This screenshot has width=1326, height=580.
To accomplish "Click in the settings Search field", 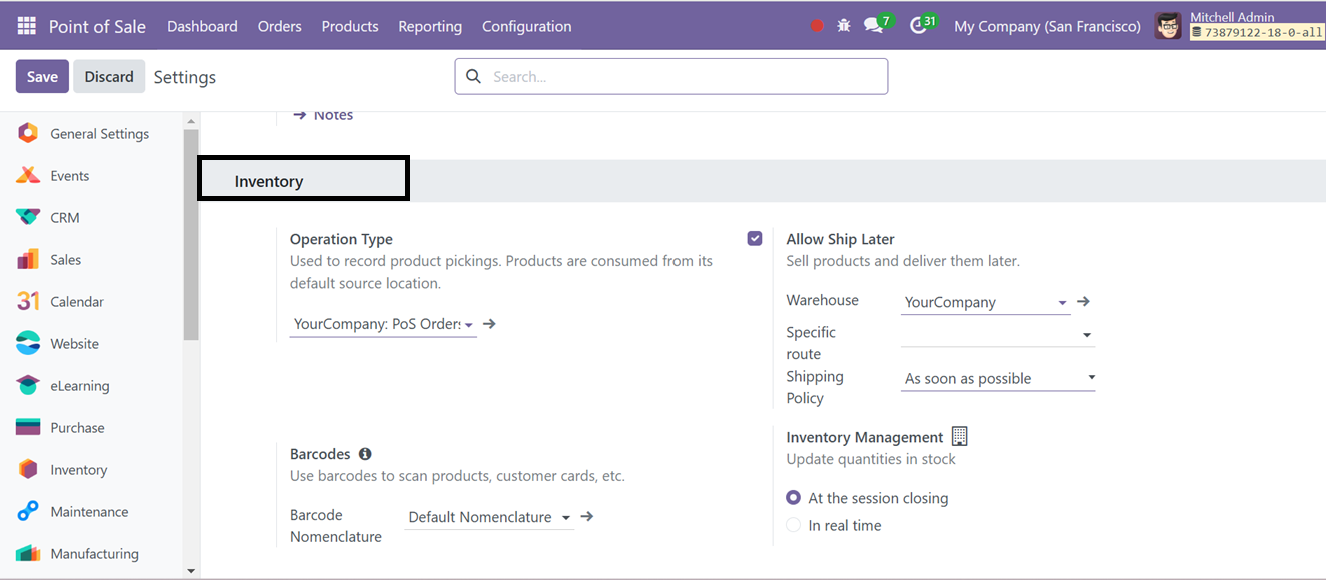I will click(x=671, y=76).
